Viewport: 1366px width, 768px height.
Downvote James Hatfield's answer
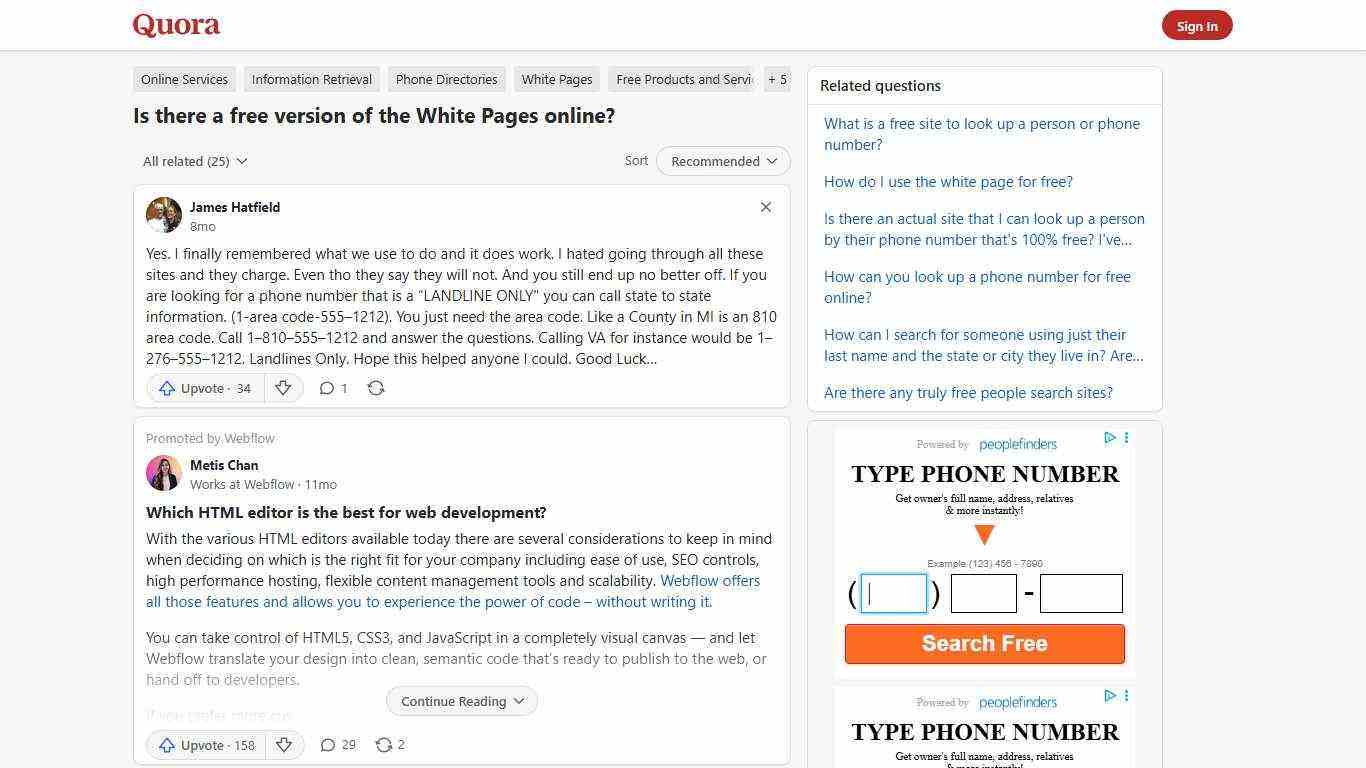pyautogui.click(x=284, y=388)
